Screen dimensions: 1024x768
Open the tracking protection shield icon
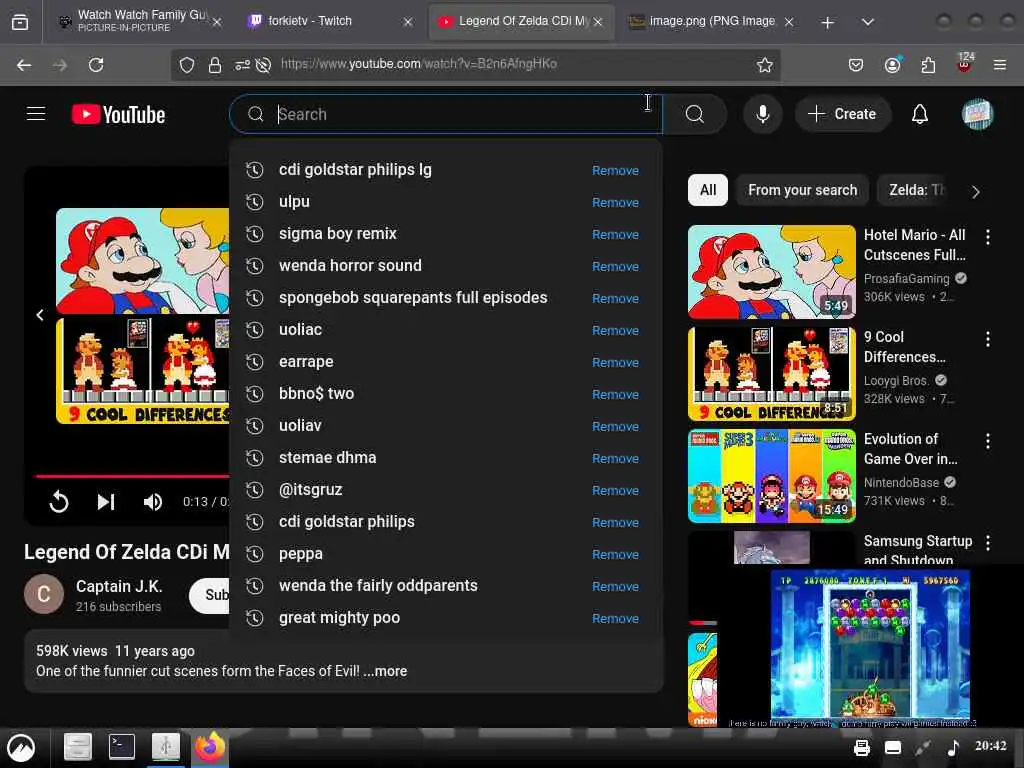187,65
